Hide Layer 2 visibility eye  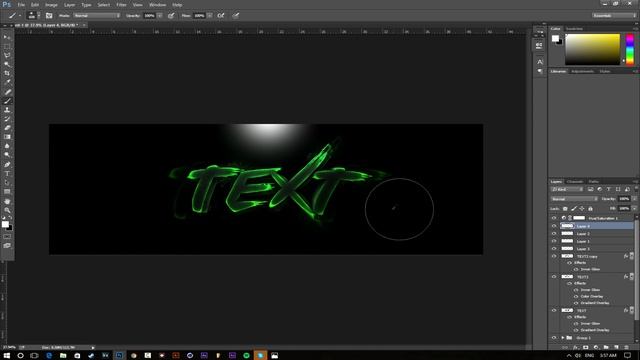554,233
